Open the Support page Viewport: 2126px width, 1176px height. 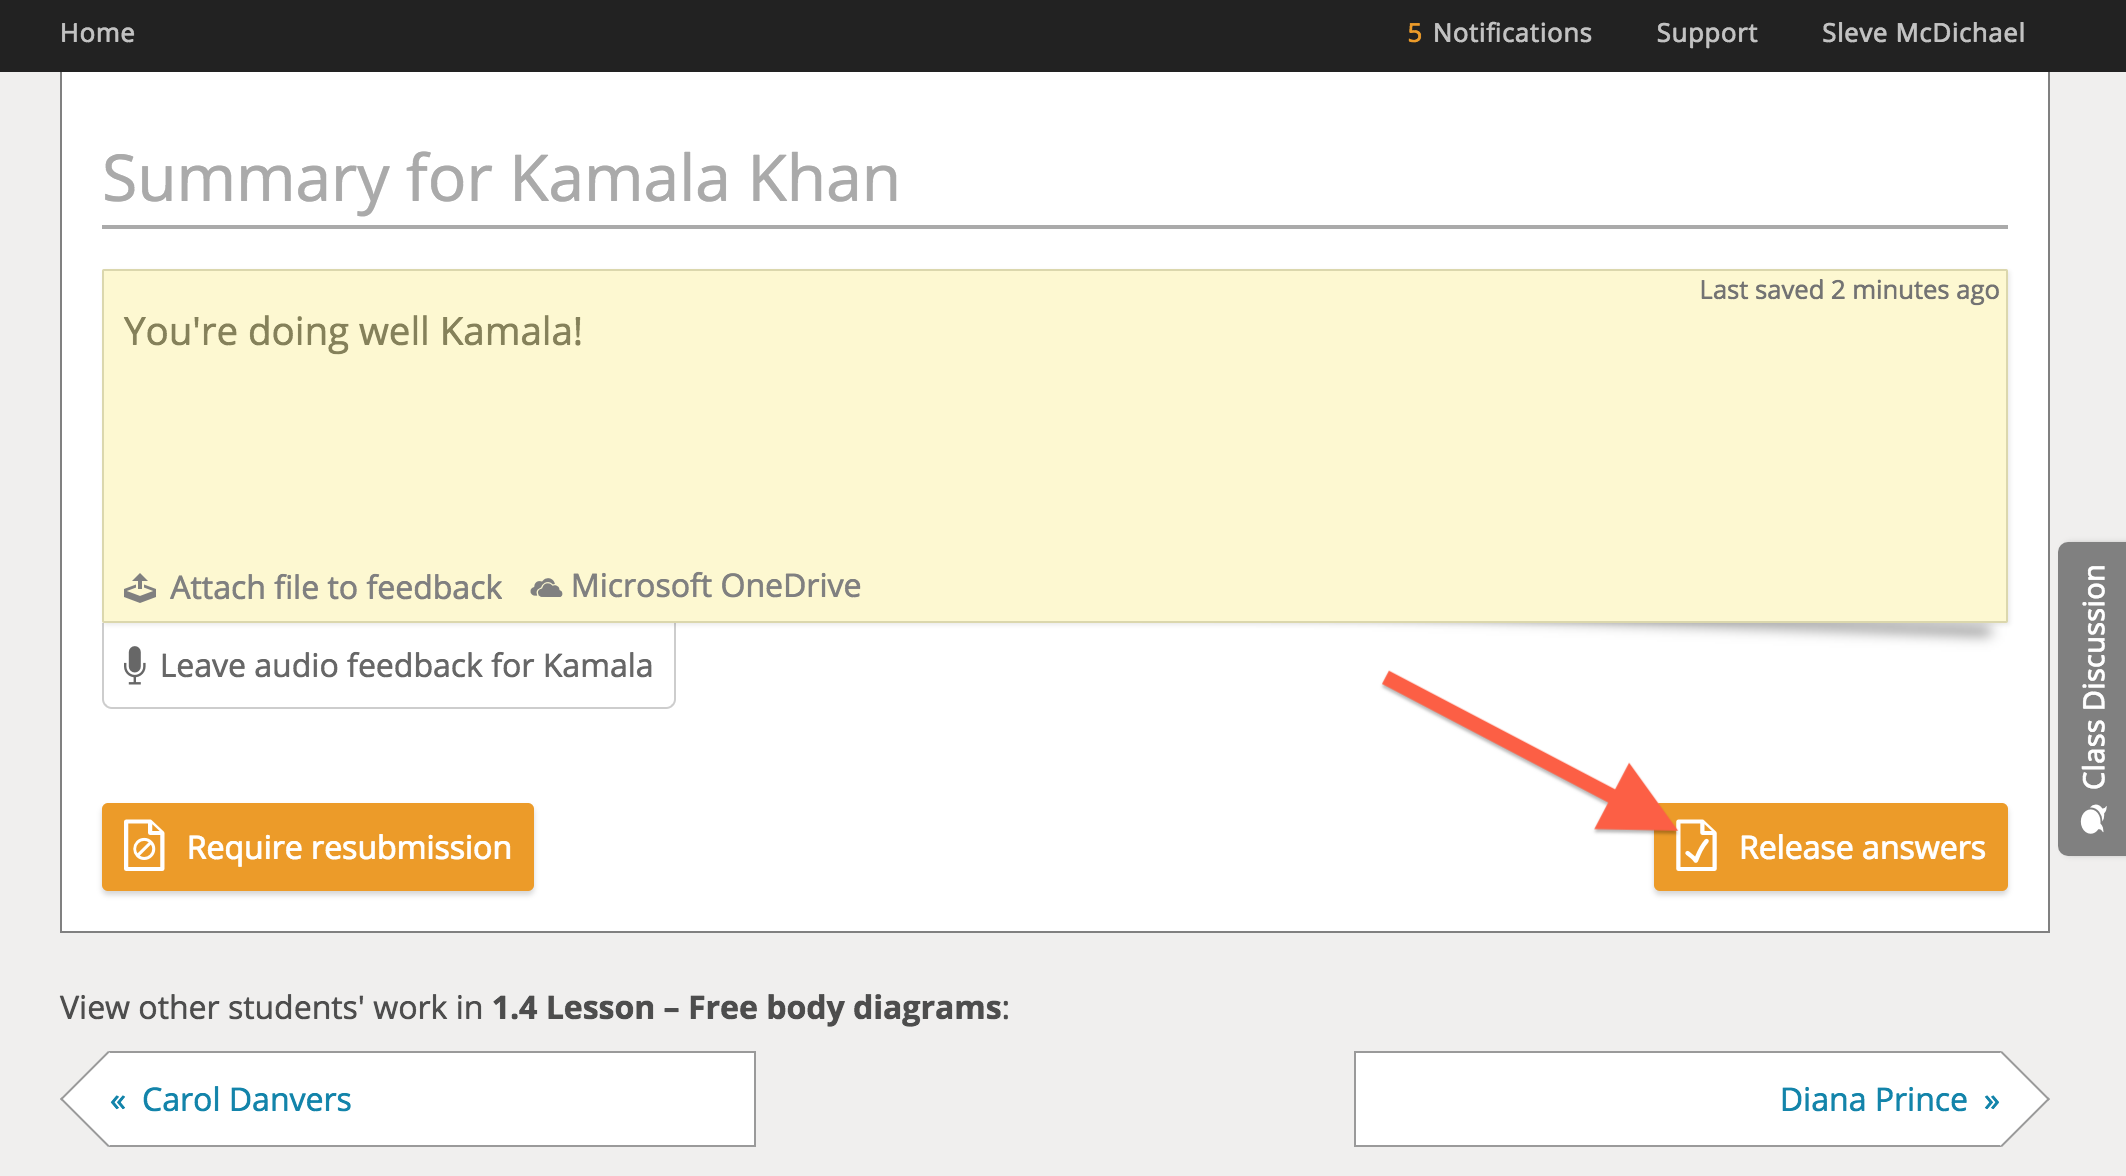point(1706,33)
